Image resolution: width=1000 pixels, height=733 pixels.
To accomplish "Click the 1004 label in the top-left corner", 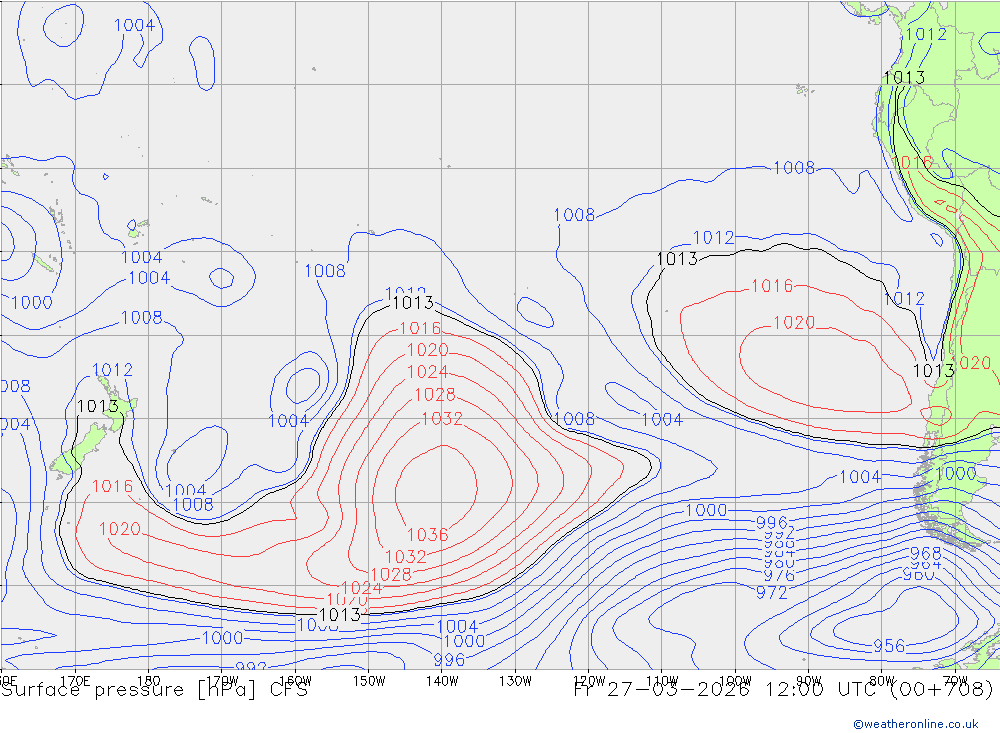I will [134, 25].
